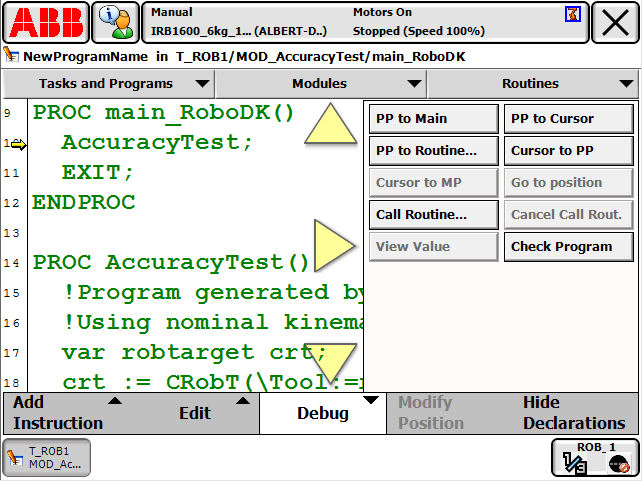Select the 'PROC AccuracyTest()' line
This screenshot has height=482, width=642.
click(171, 262)
